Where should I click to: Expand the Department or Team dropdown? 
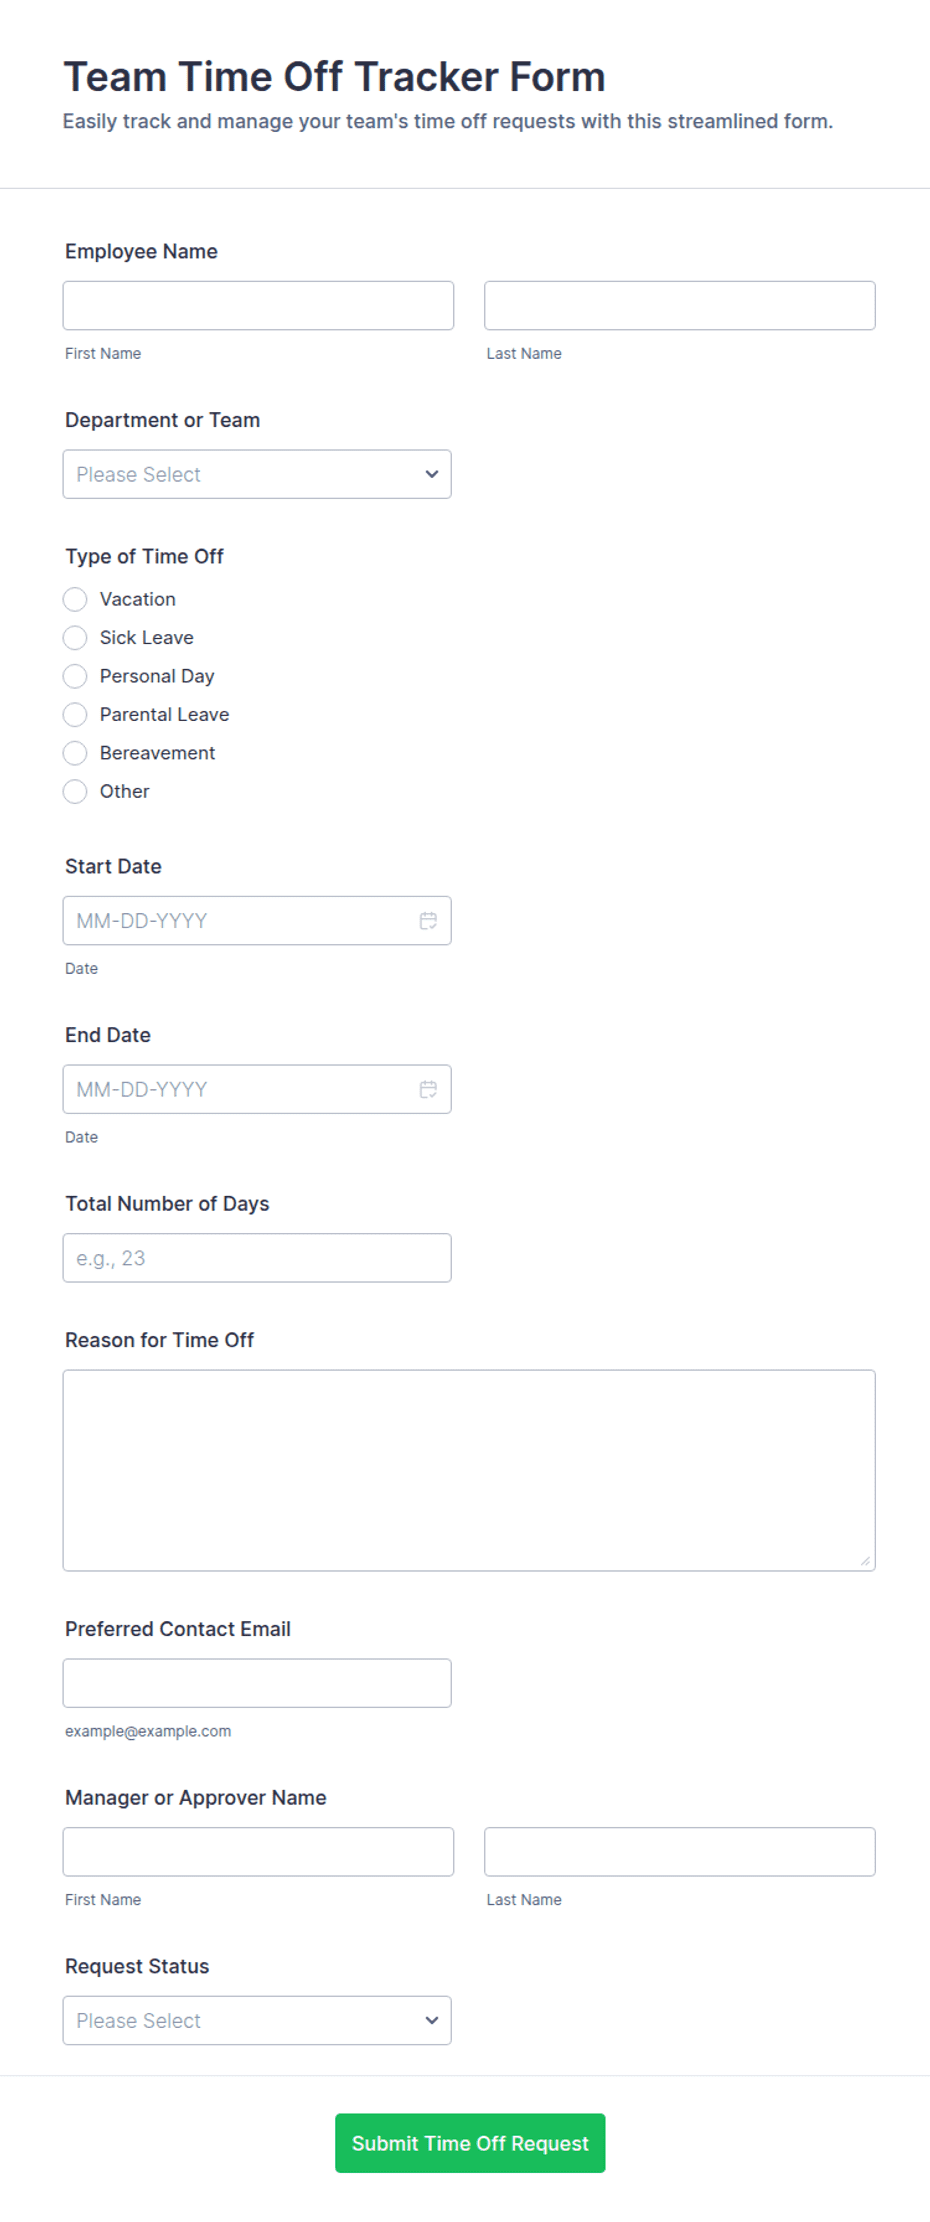tap(257, 474)
